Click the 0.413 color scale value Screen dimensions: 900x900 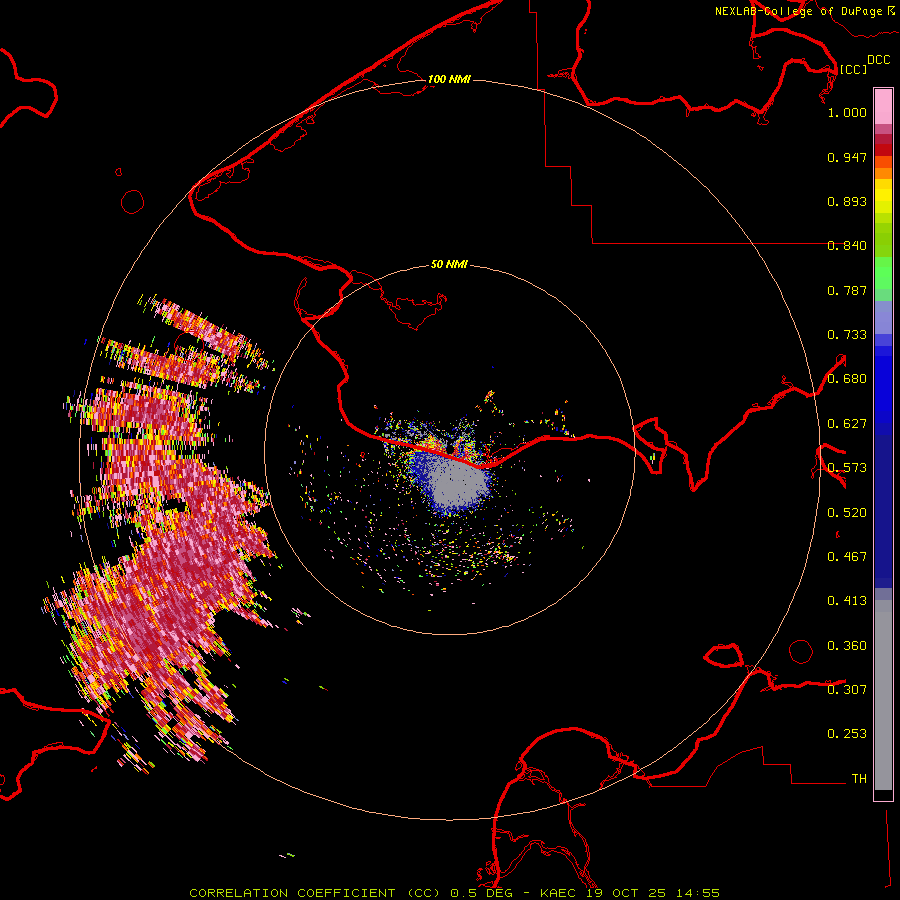pos(847,601)
